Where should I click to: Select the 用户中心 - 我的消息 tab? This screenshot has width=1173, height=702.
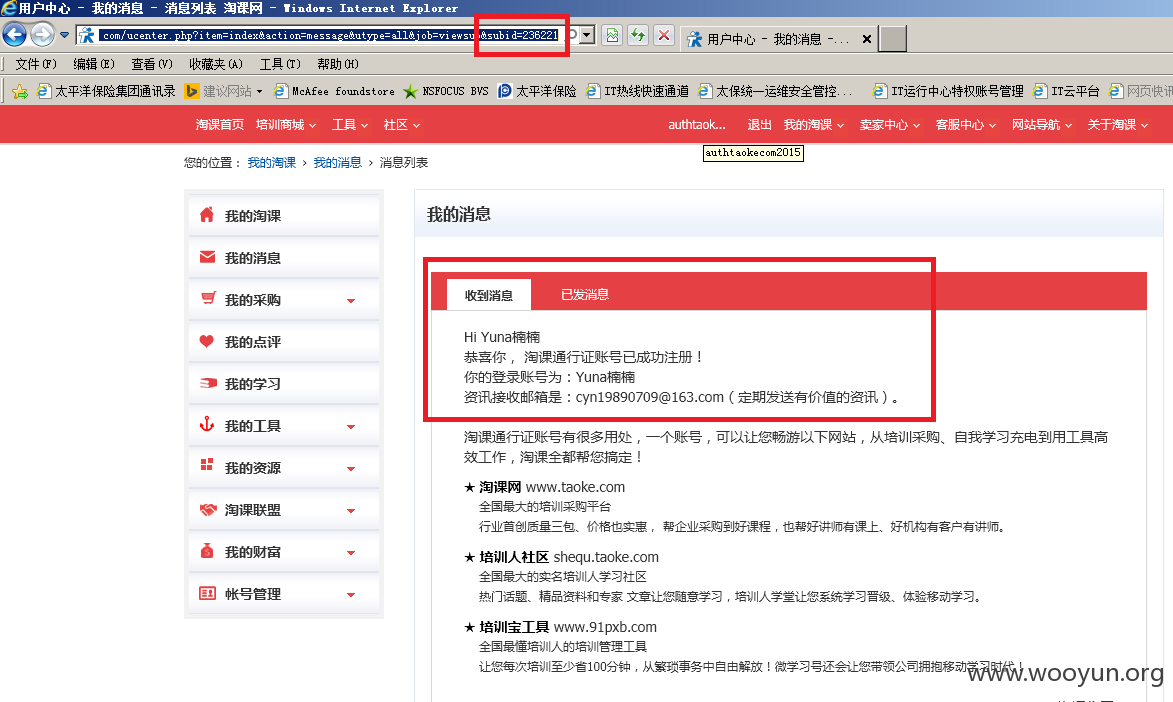click(x=778, y=39)
